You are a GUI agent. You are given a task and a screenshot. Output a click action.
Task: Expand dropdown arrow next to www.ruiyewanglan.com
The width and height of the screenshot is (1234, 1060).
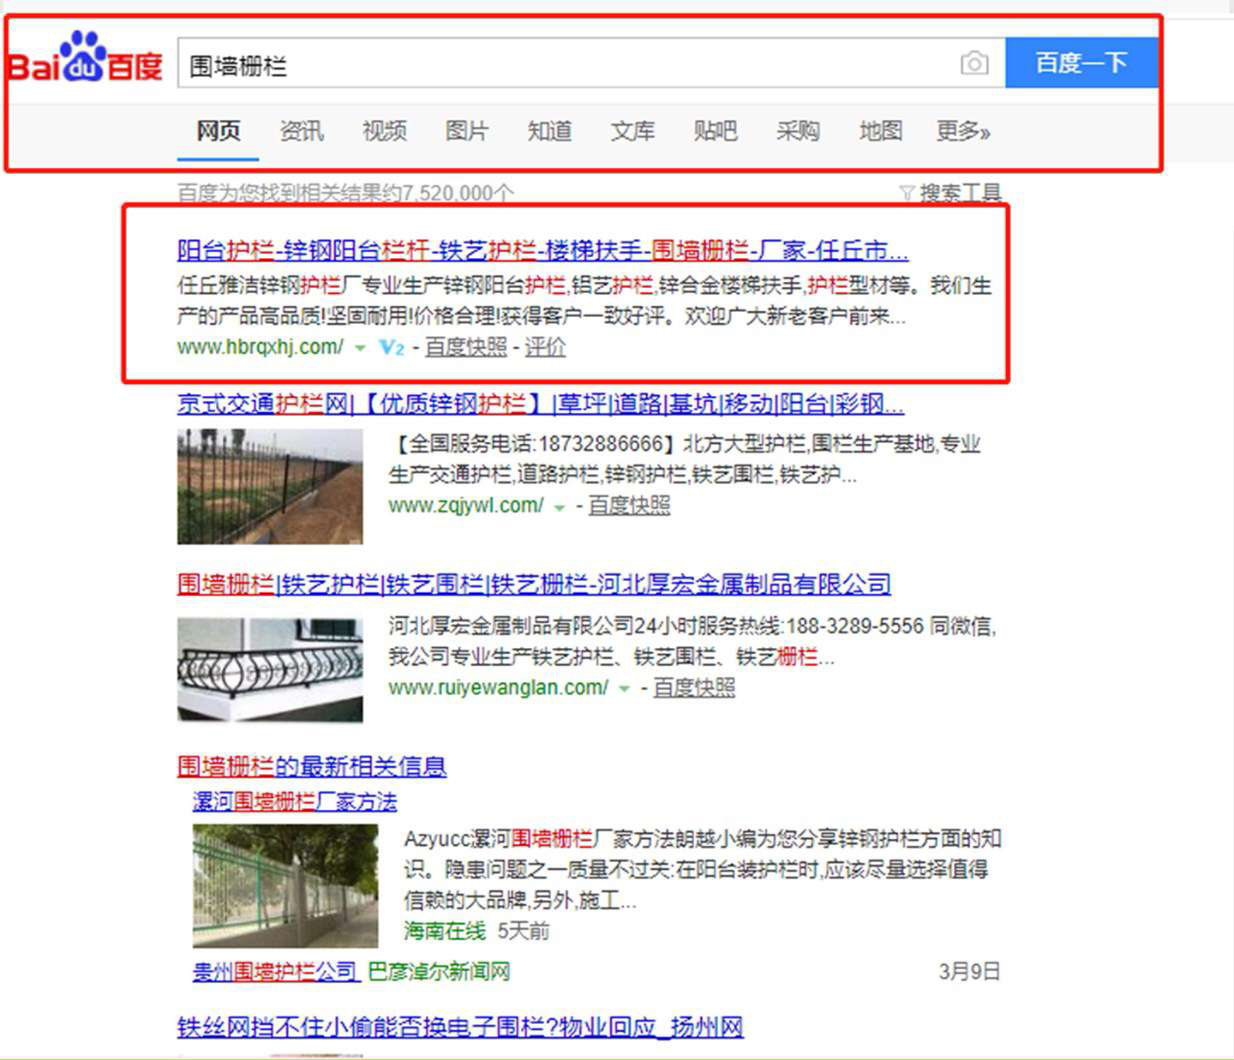click(625, 690)
